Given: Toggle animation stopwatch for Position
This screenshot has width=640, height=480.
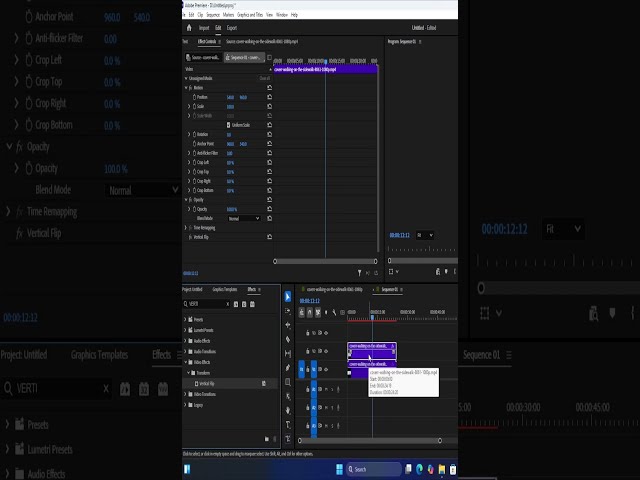Looking at the screenshot, I should point(194,97).
